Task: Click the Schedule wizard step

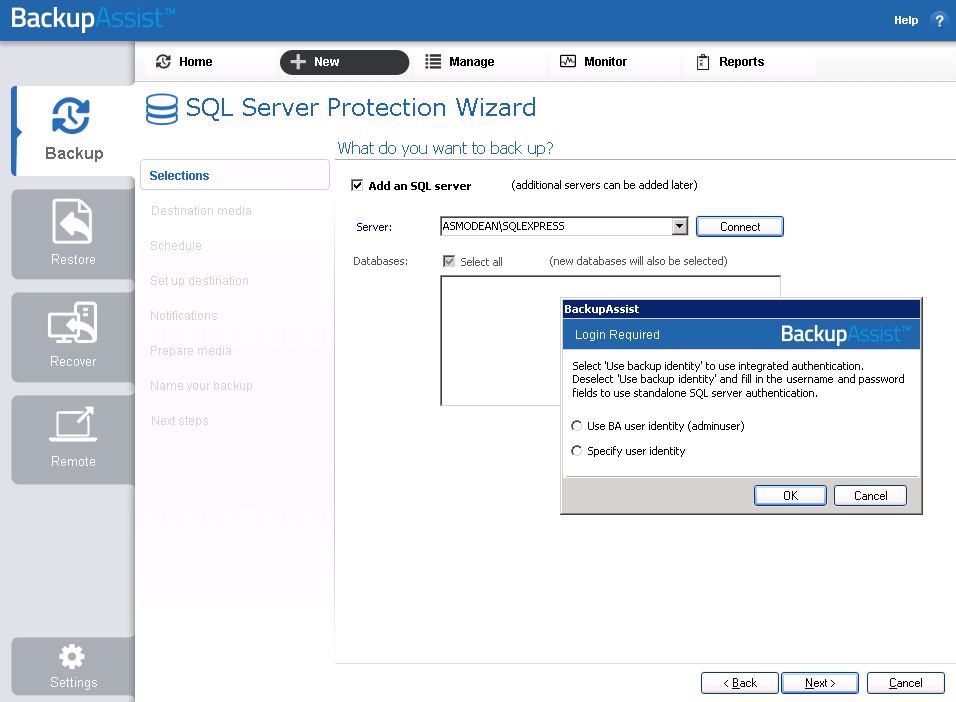Action: click(x=176, y=246)
